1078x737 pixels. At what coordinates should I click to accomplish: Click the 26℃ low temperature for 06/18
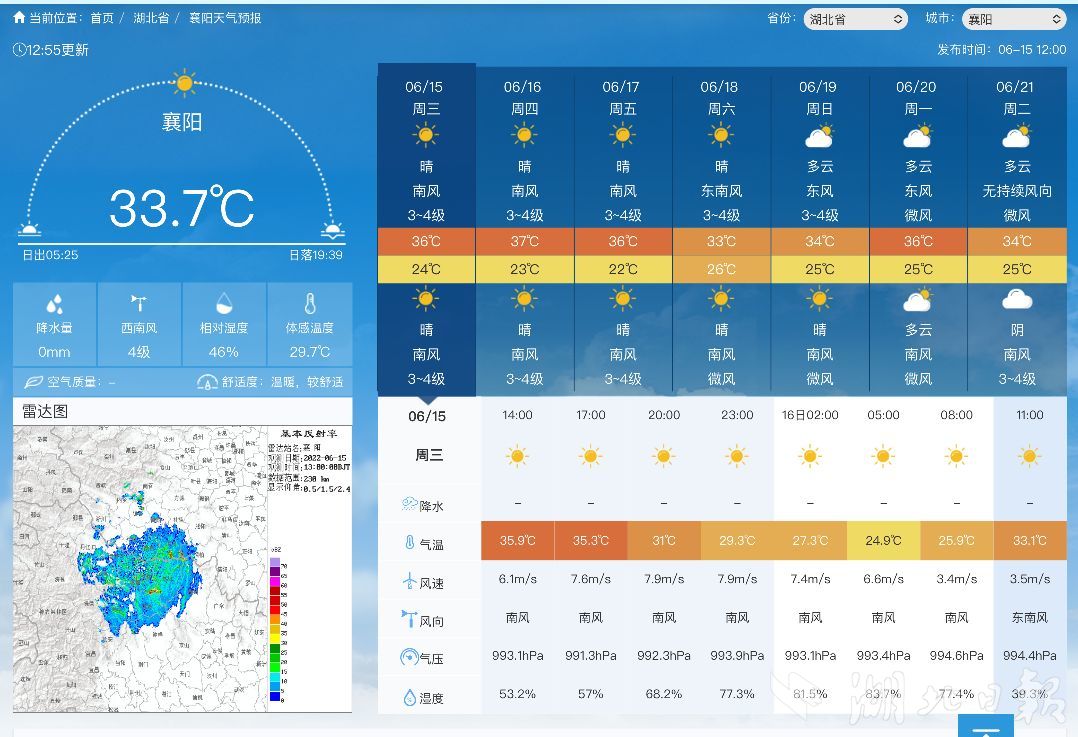[721, 269]
